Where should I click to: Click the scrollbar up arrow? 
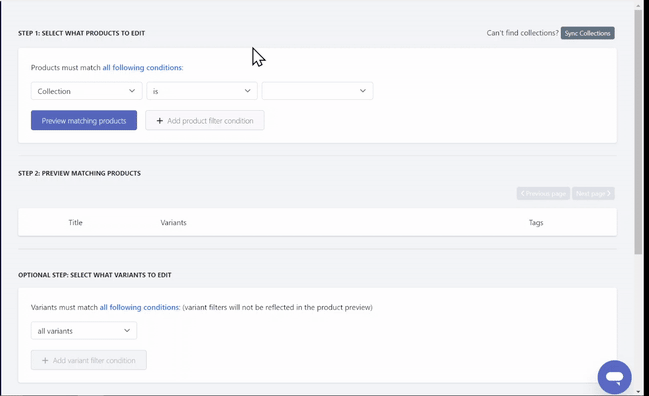point(638,5)
